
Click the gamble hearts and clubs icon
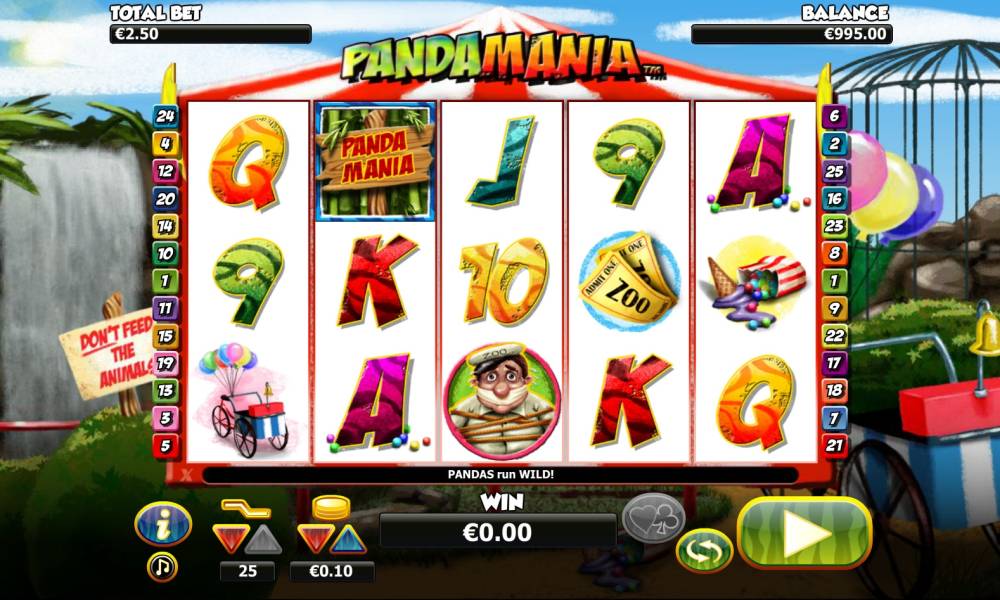[653, 518]
